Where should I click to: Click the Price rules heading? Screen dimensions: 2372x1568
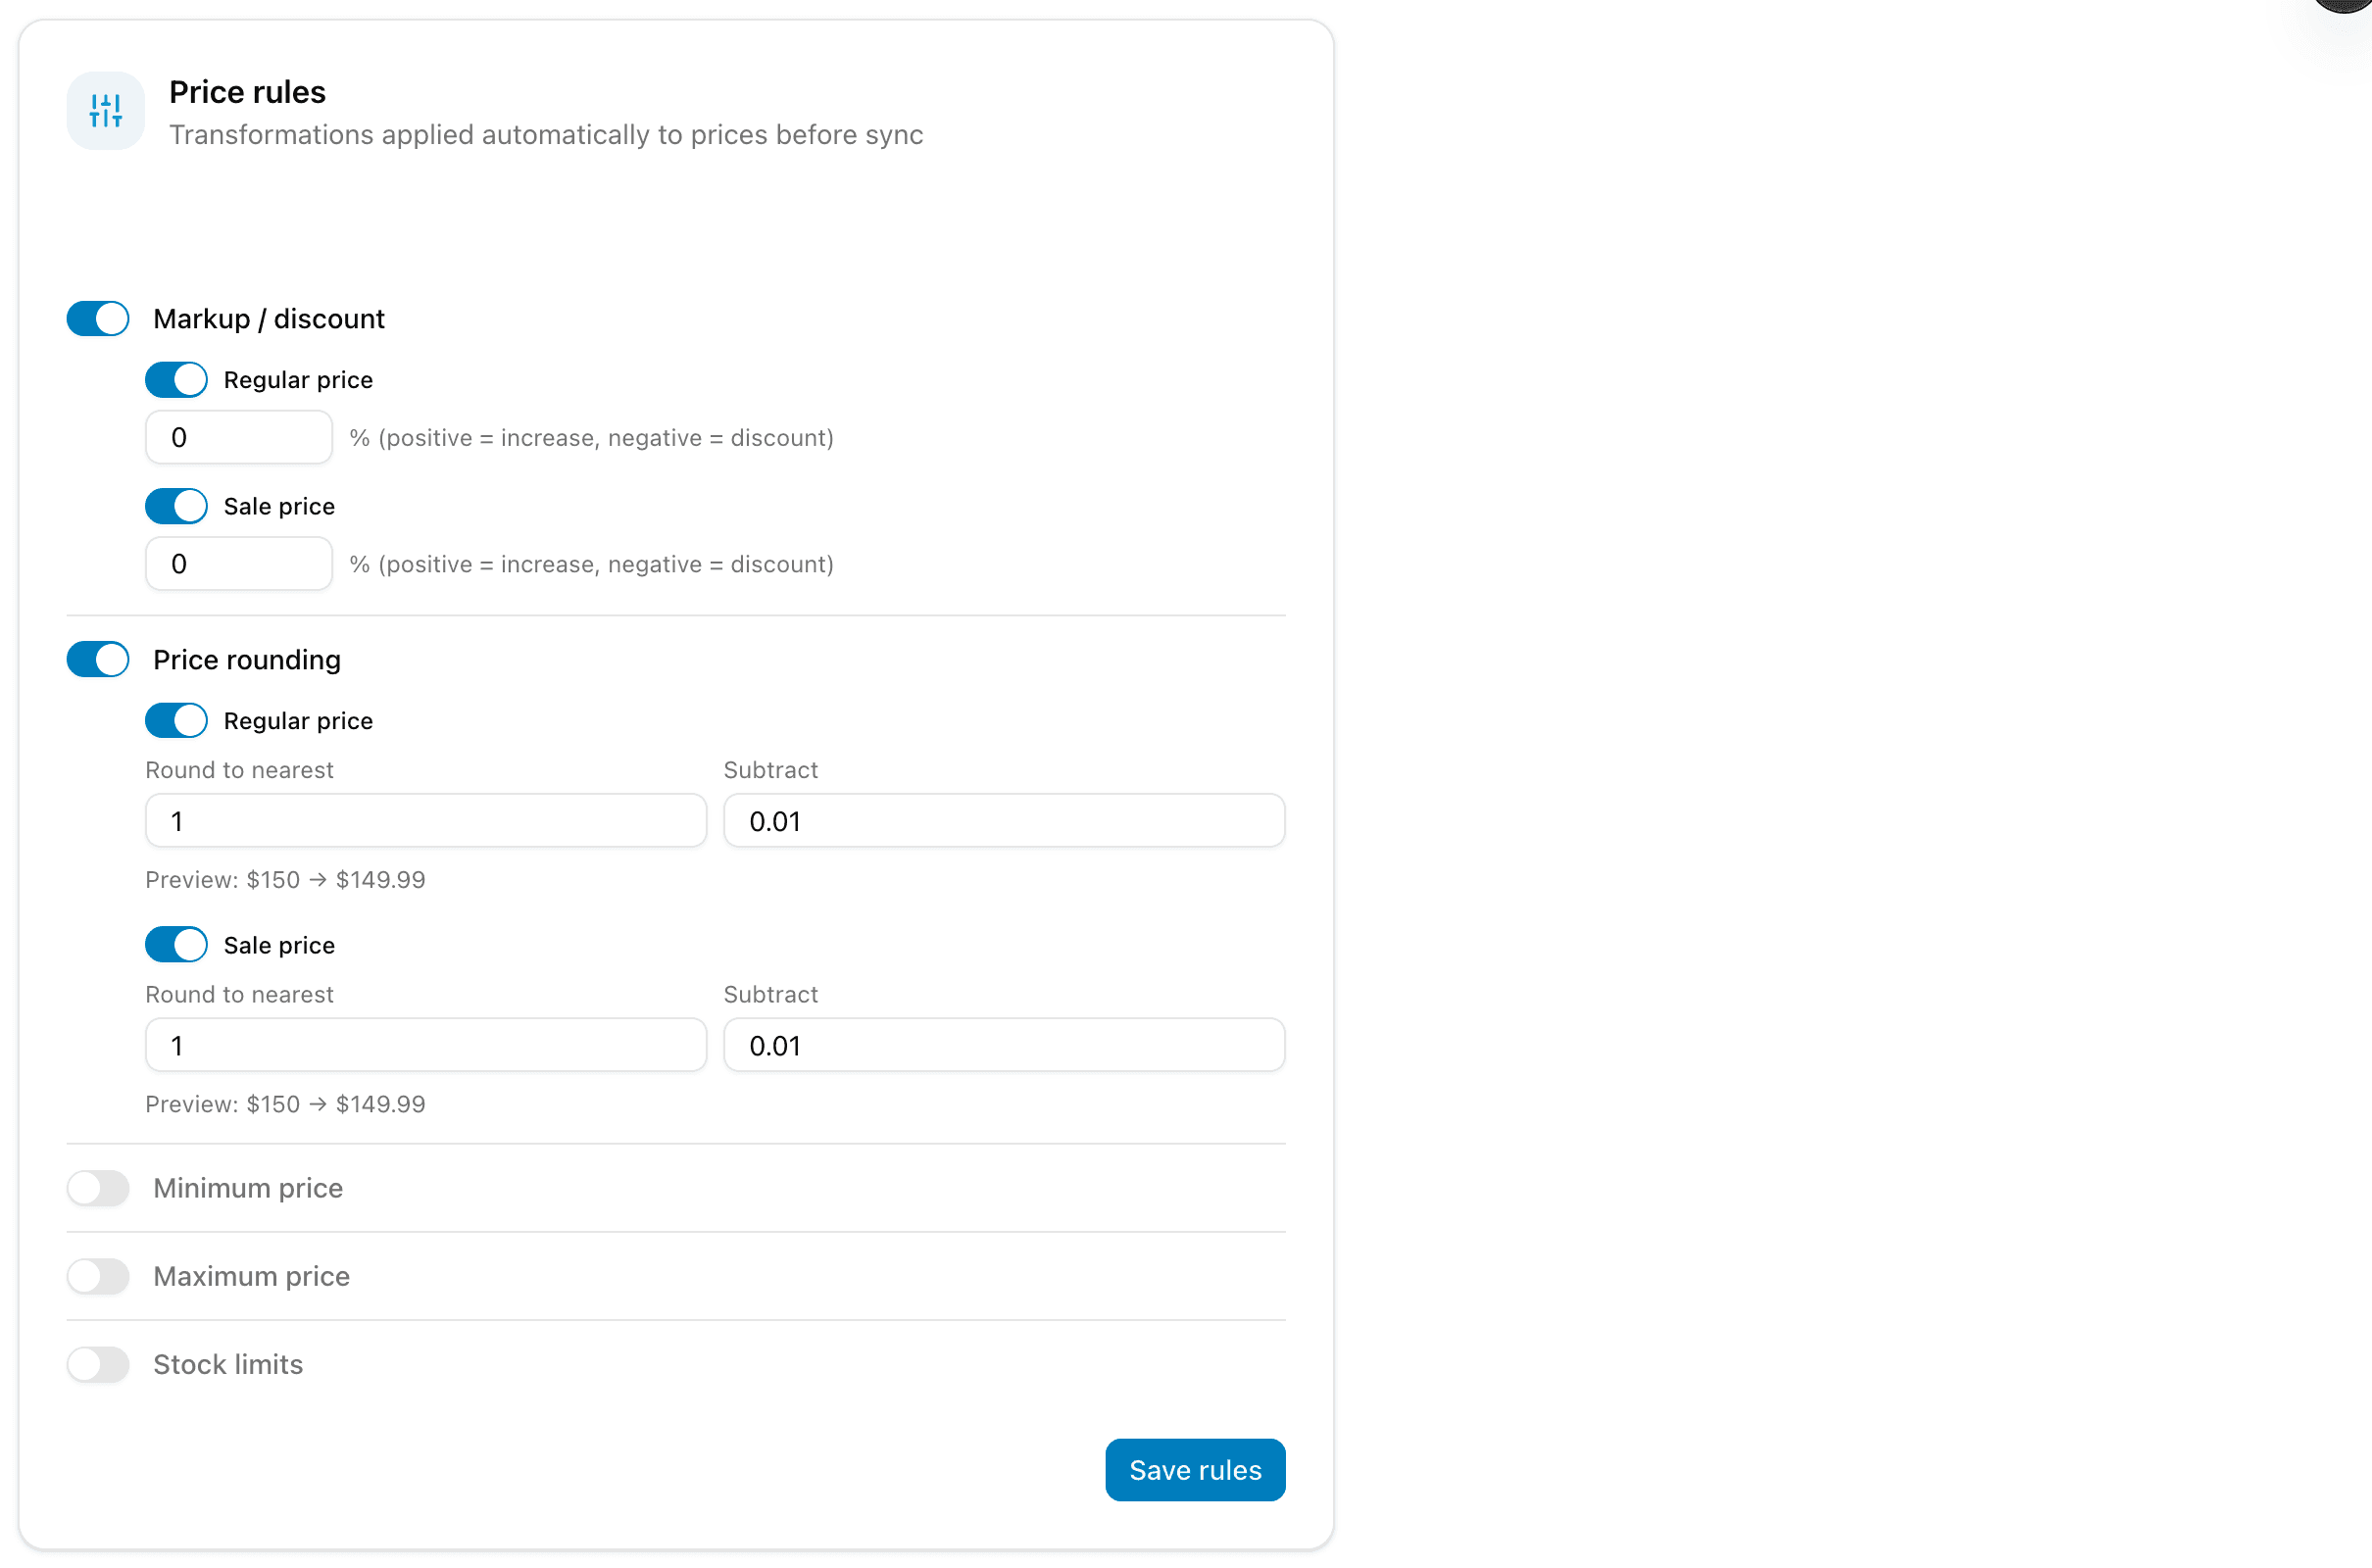(247, 92)
